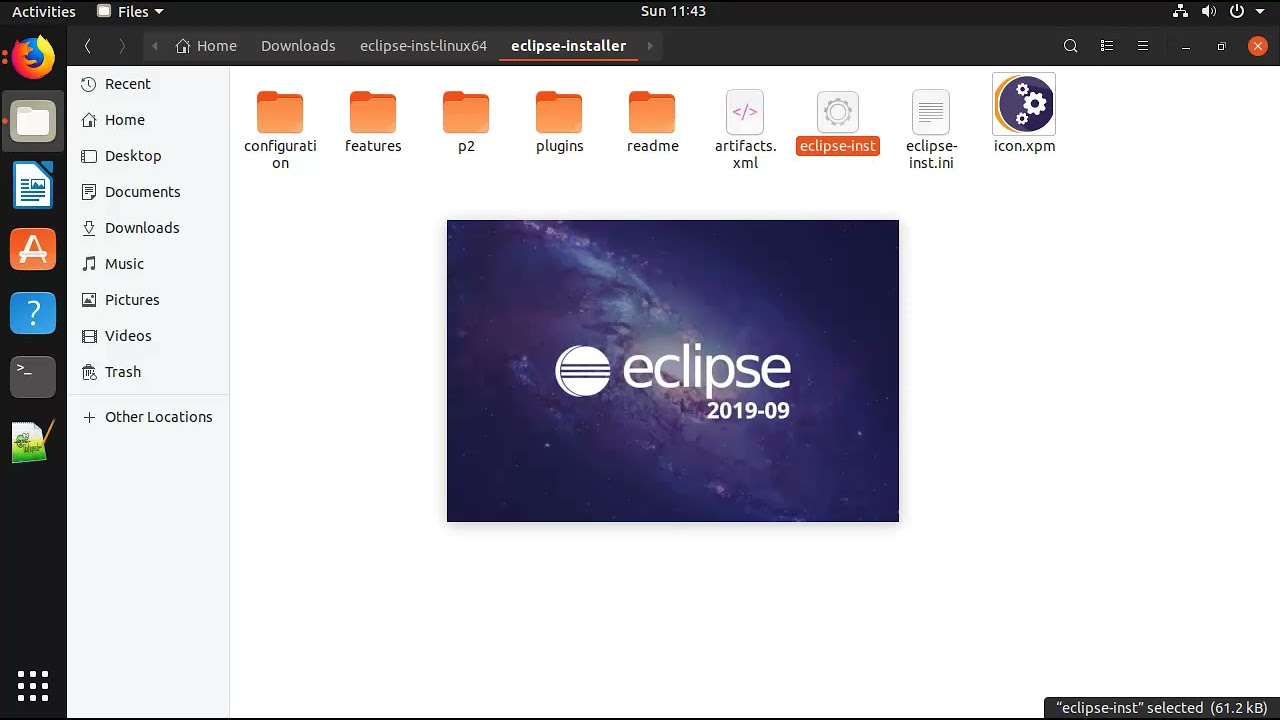The height and width of the screenshot is (720, 1280).
Task: Toggle list view in the Files toolbar
Action: (1107, 46)
